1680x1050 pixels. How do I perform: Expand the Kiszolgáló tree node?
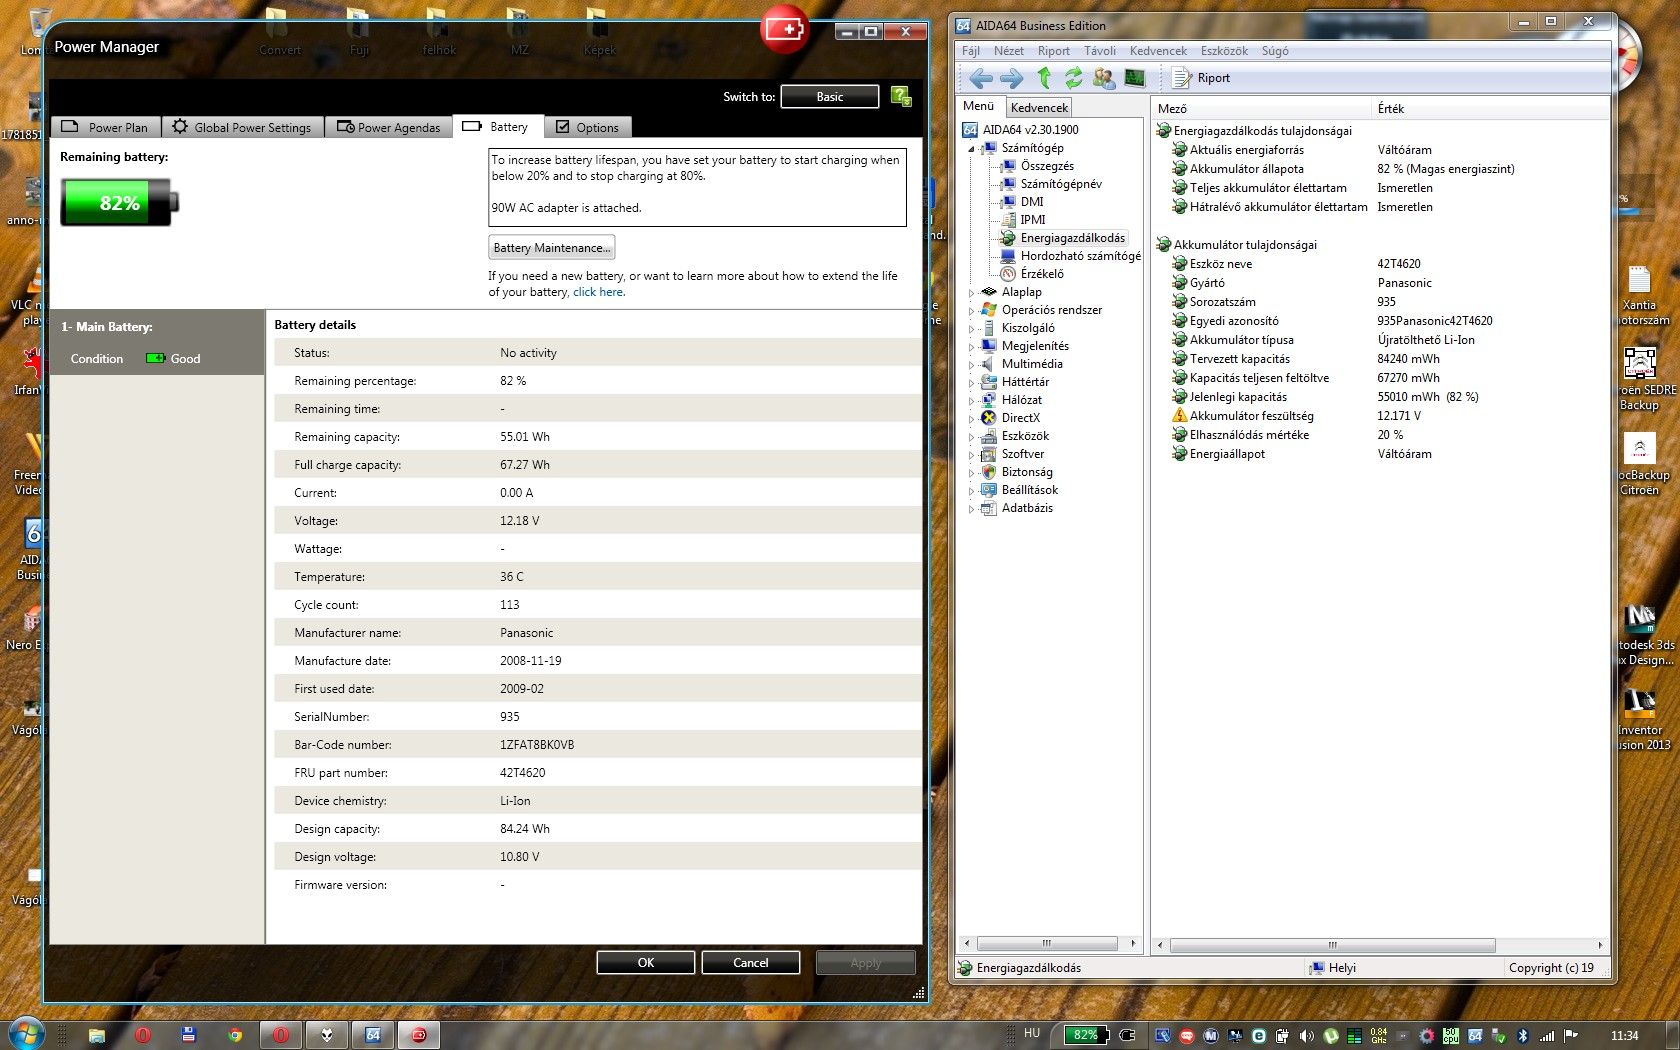tap(970, 328)
